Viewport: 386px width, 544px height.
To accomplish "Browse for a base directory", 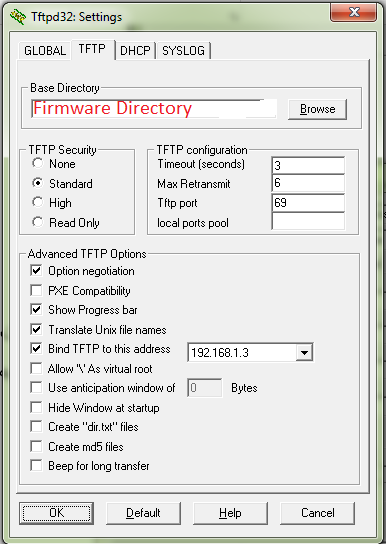I will pos(317,109).
